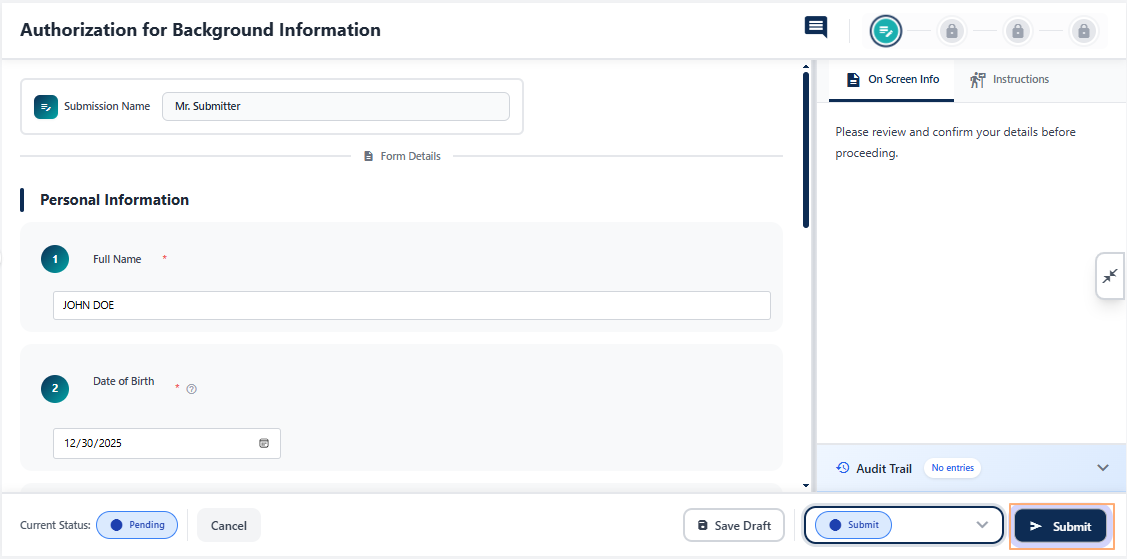Click the question 2 number badge
Screen dimensions: 1127x559
pos(55,389)
